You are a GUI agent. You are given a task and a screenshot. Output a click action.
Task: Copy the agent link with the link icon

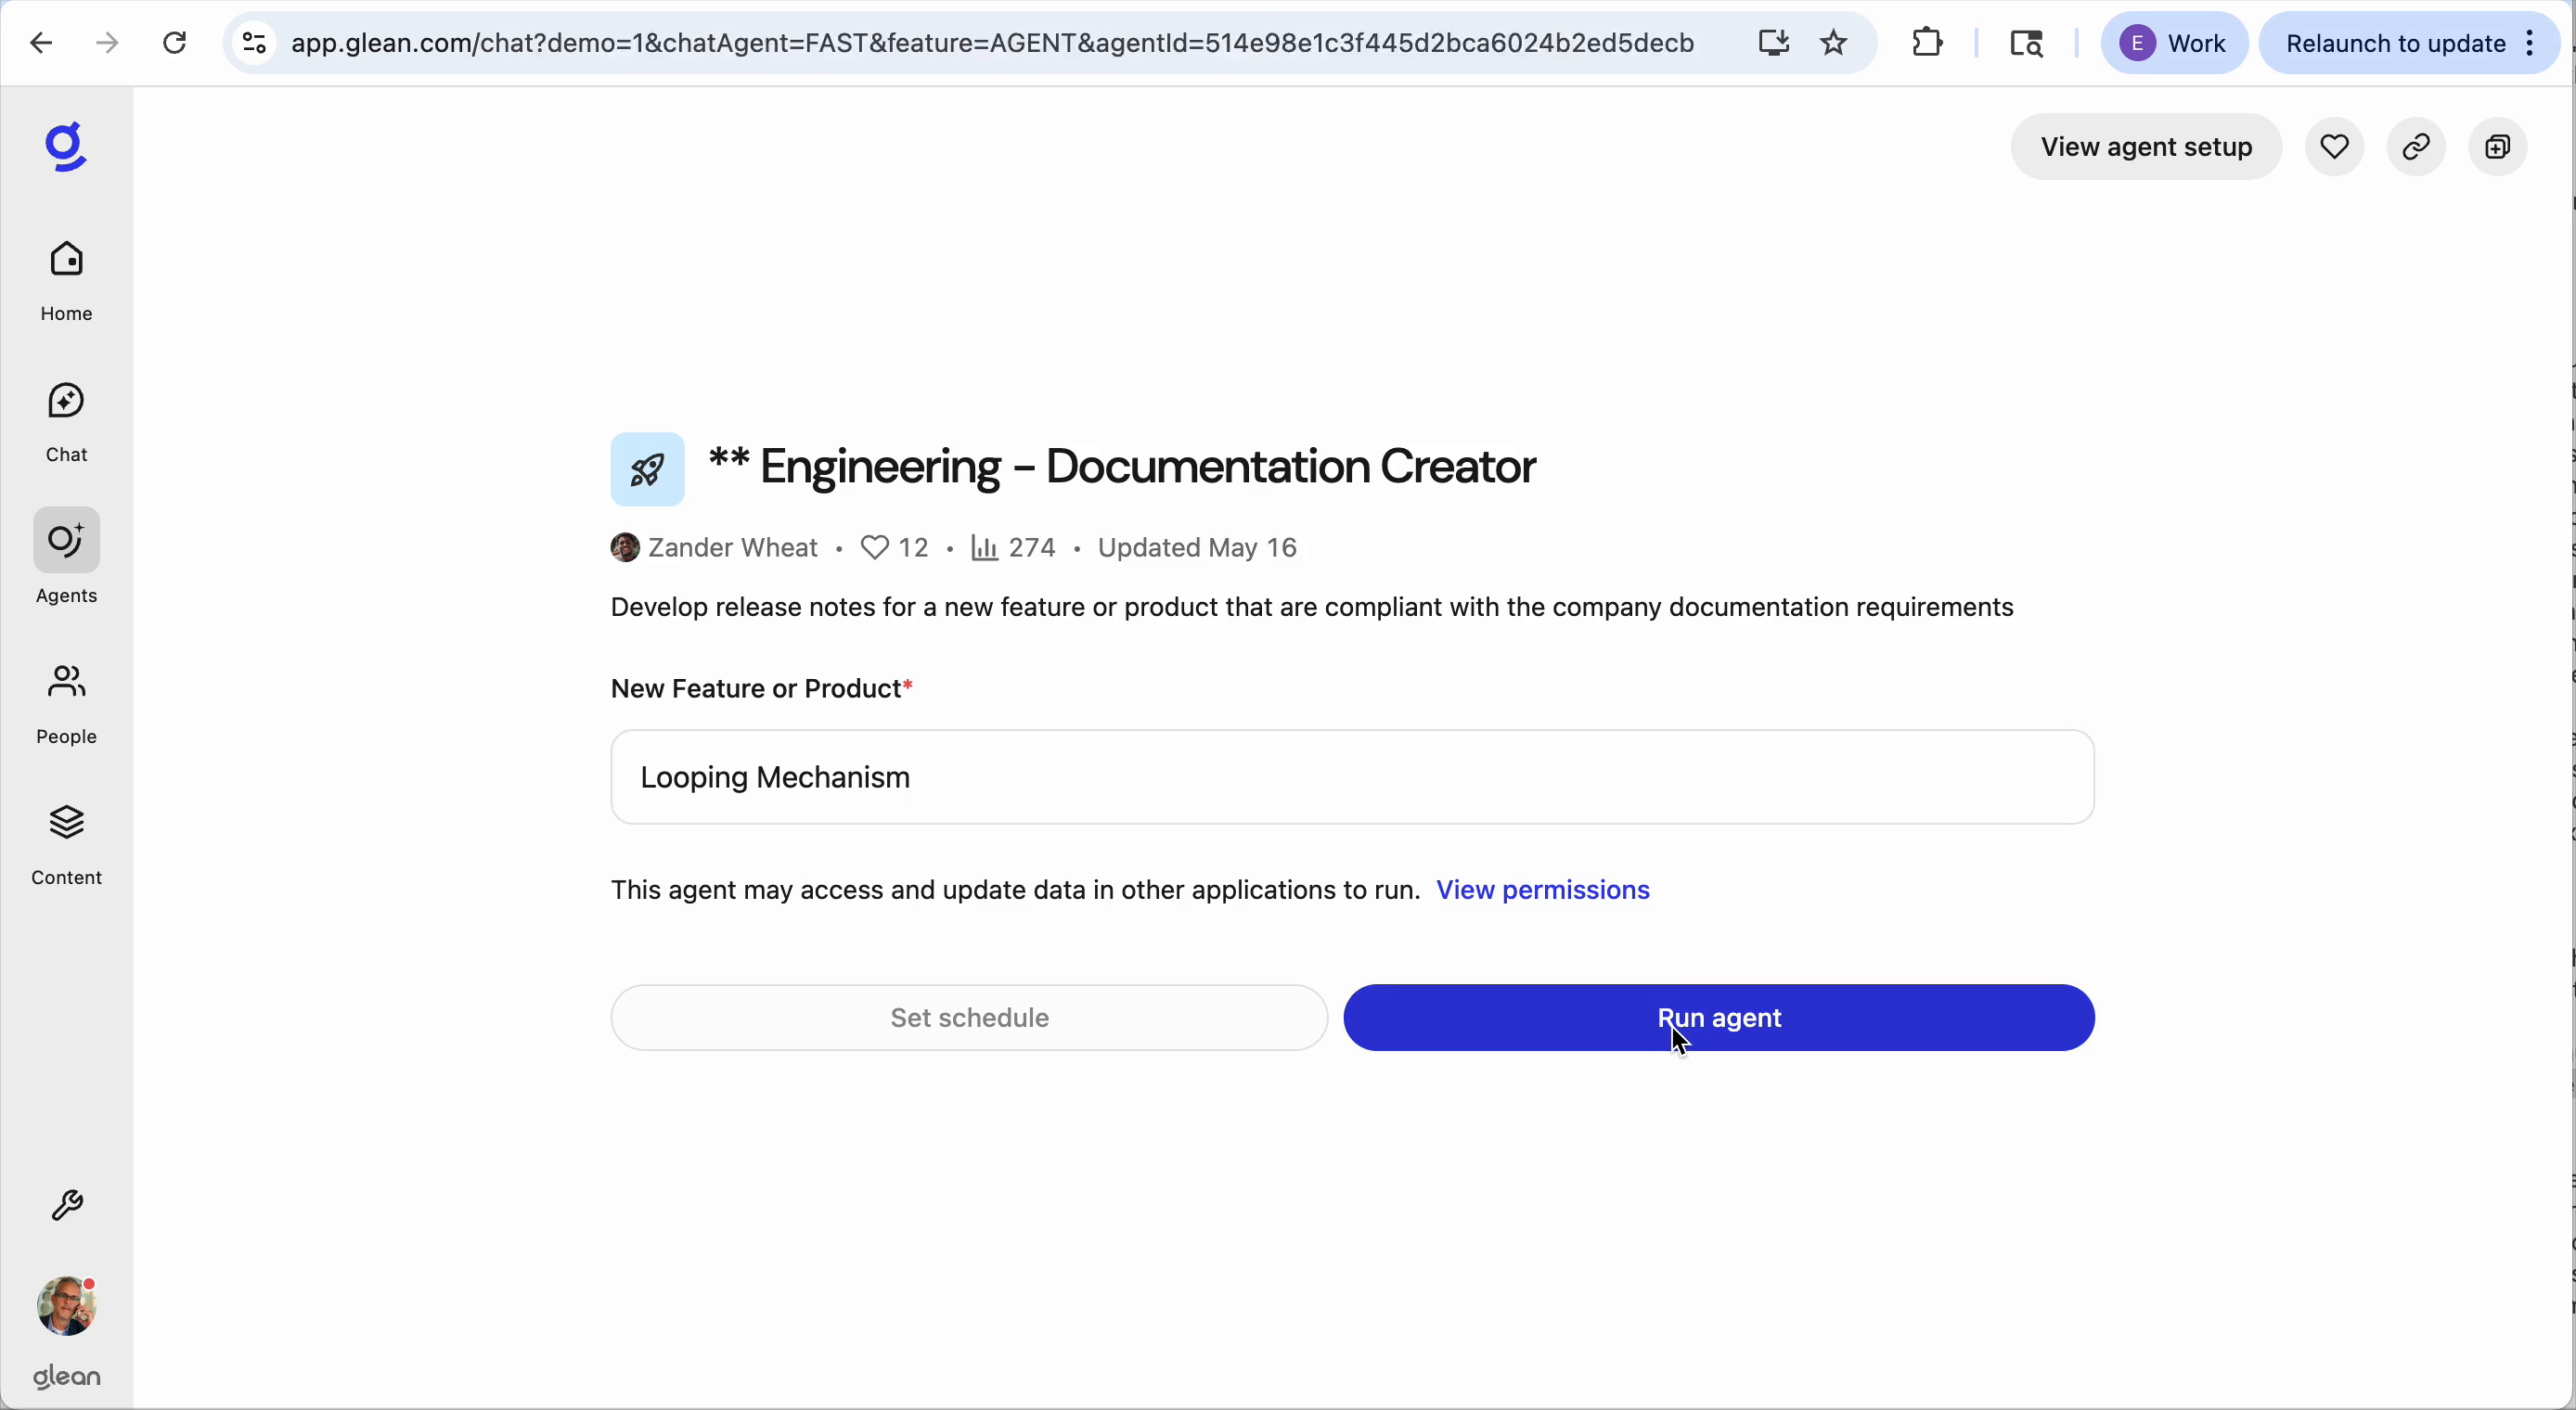point(2416,146)
